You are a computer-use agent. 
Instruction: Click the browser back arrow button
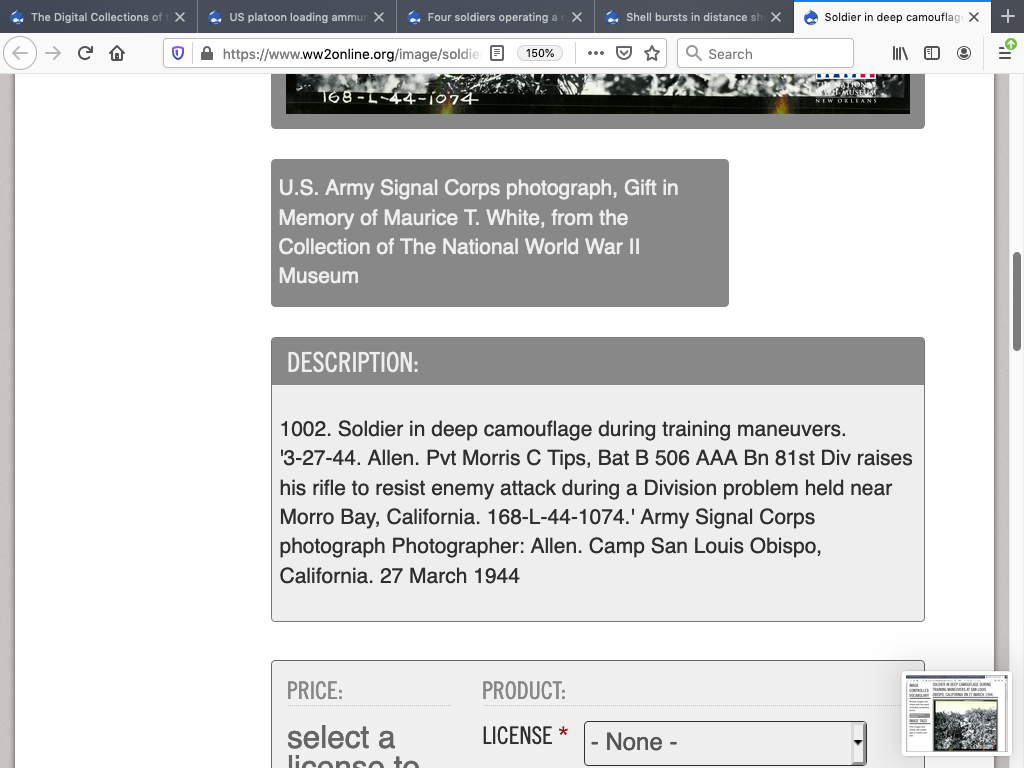[x=20, y=53]
